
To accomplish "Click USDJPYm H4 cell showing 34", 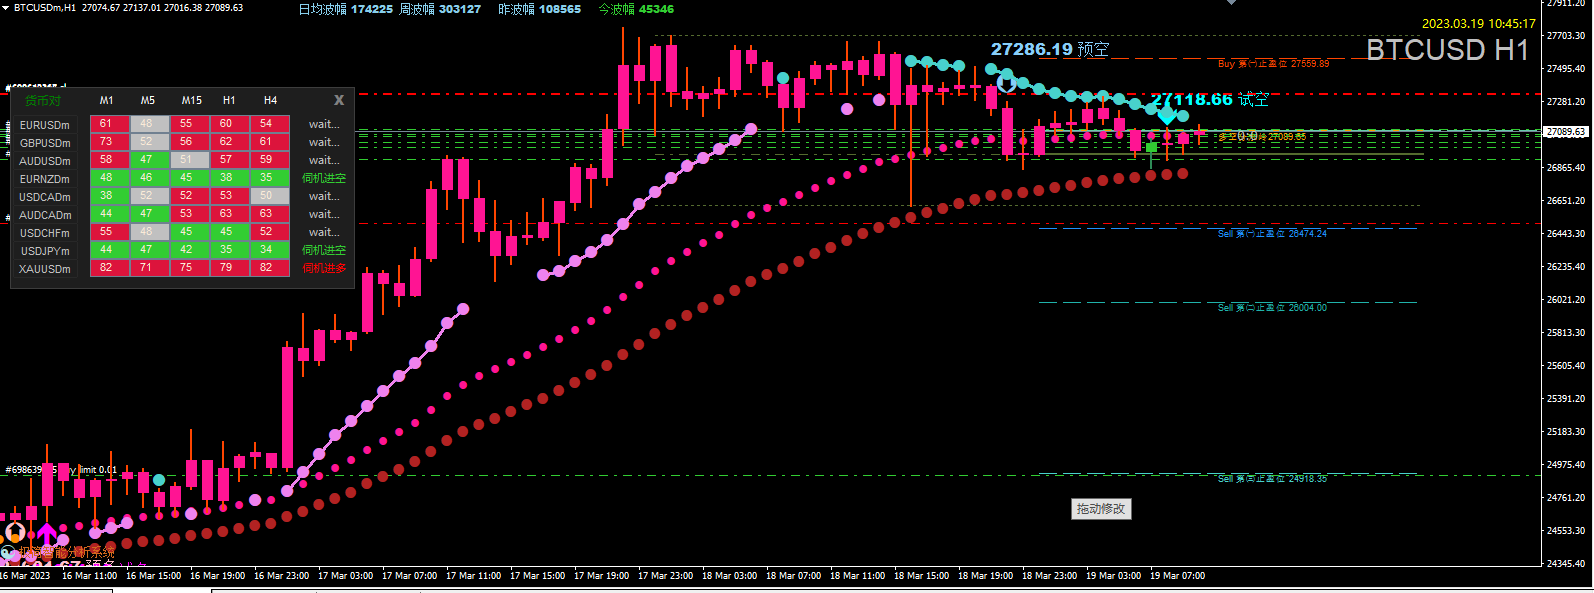I will [x=269, y=250].
